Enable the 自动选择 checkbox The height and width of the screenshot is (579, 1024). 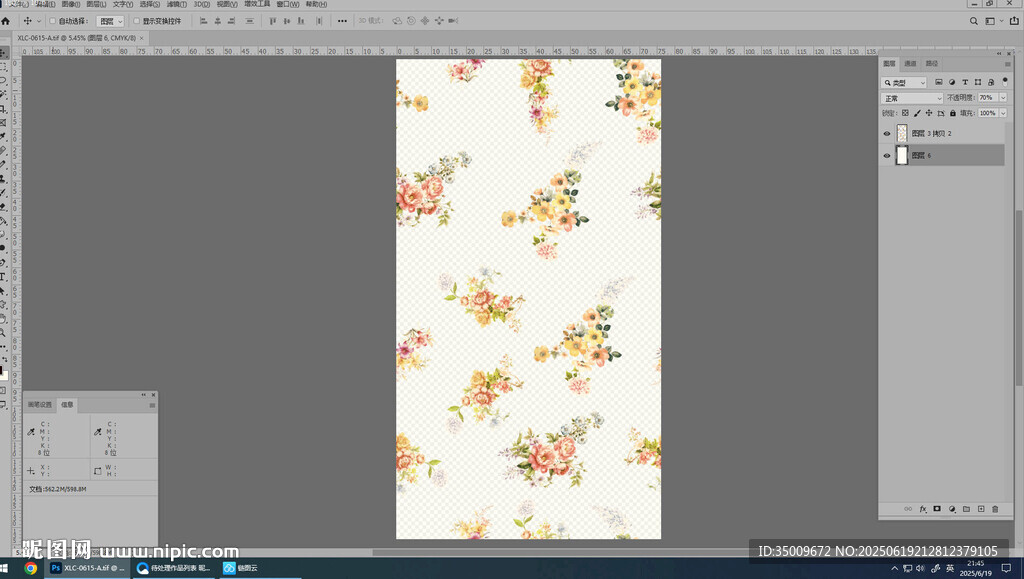[x=53, y=21]
